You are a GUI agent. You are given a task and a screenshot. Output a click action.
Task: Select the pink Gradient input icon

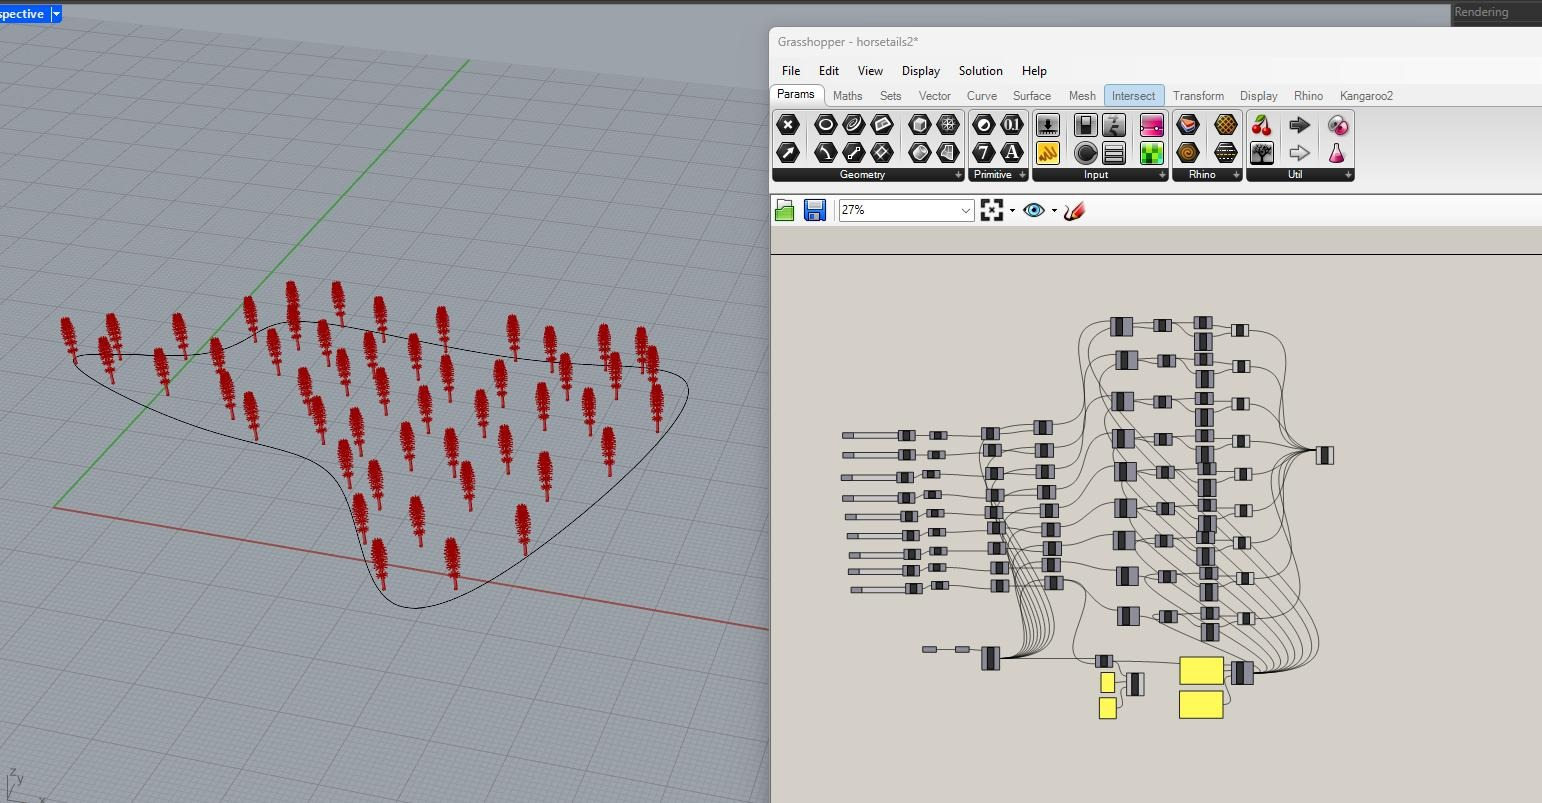1152,124
